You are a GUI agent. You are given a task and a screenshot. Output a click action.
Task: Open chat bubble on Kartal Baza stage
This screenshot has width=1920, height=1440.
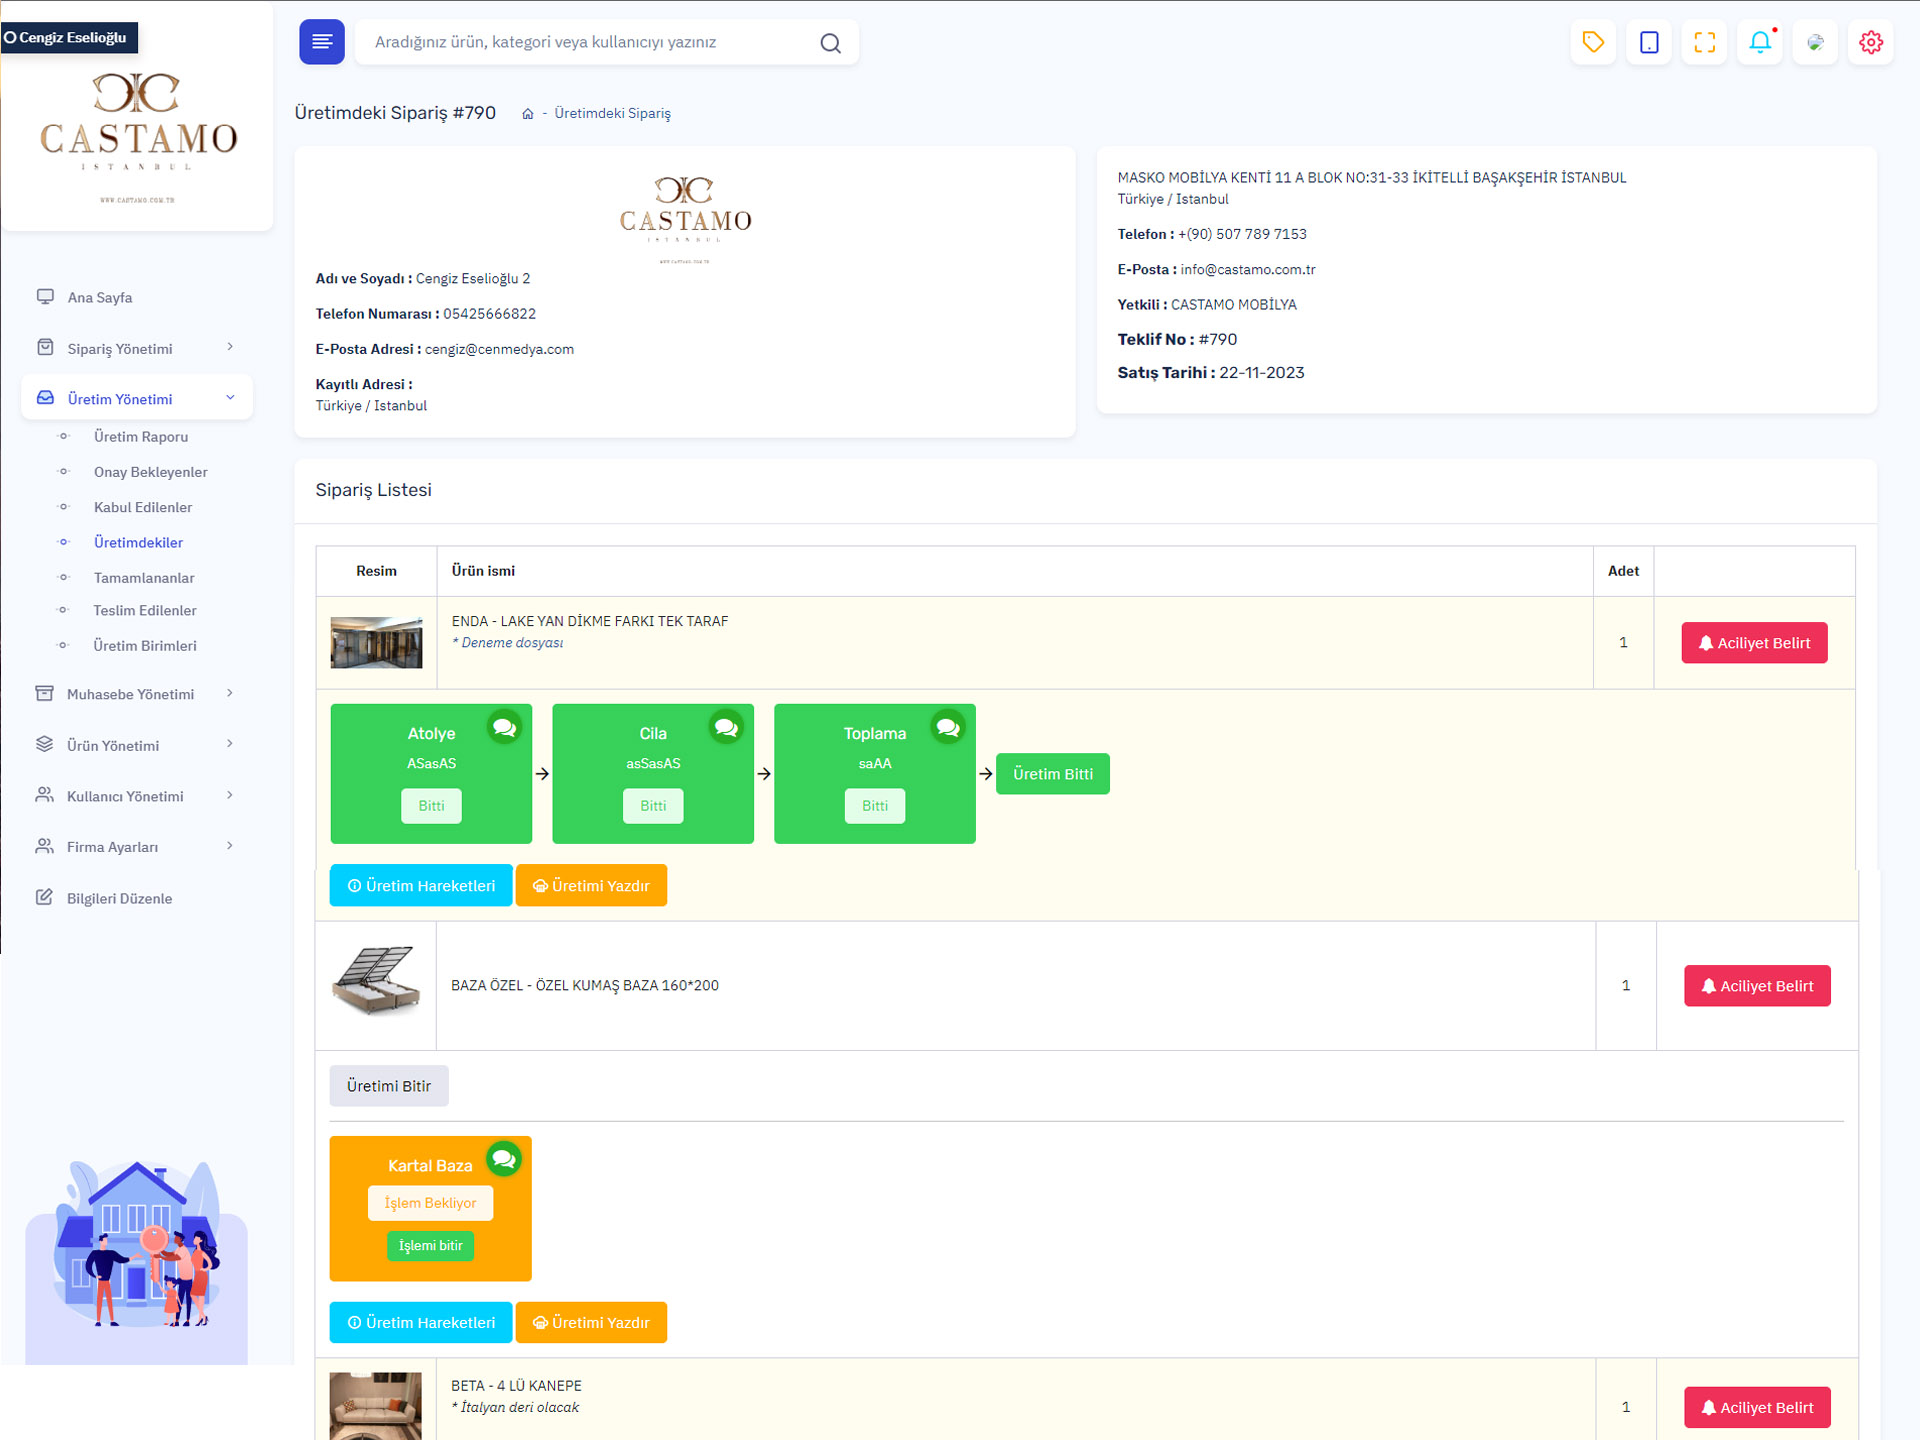point(504,1159)
